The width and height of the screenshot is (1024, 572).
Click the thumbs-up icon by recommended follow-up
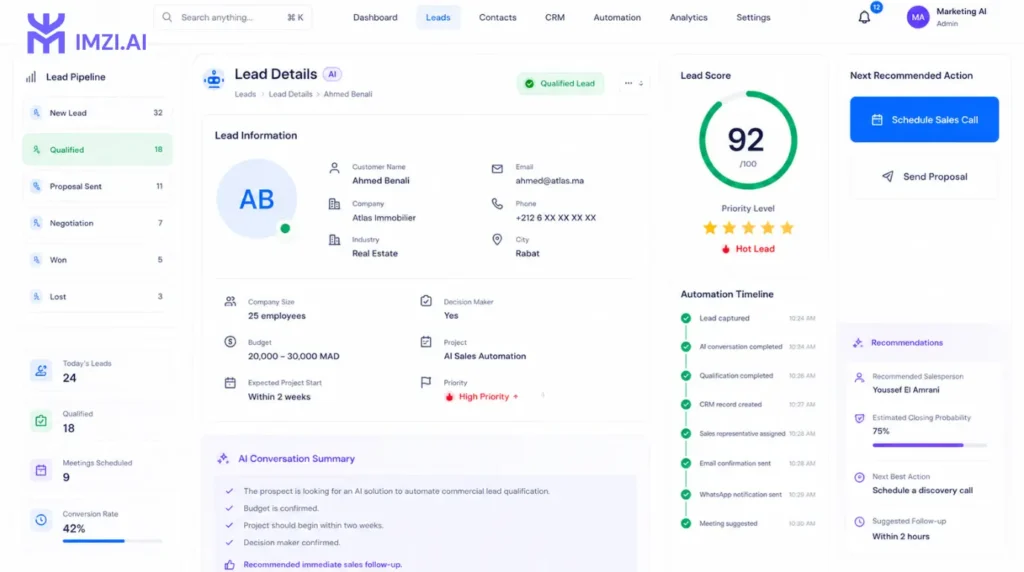pyautogui.click(x=229, y=565)
